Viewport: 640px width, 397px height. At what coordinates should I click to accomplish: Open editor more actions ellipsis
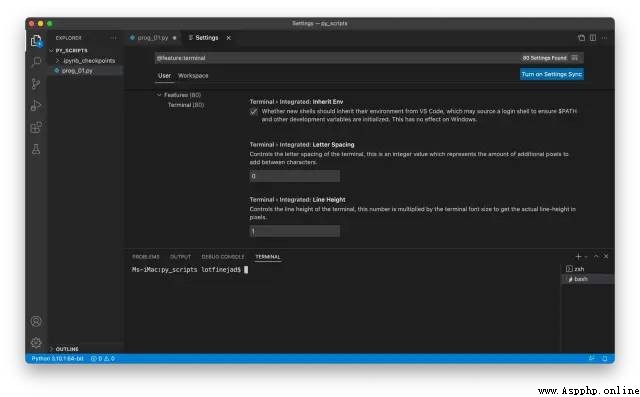[x=604, y=38]
